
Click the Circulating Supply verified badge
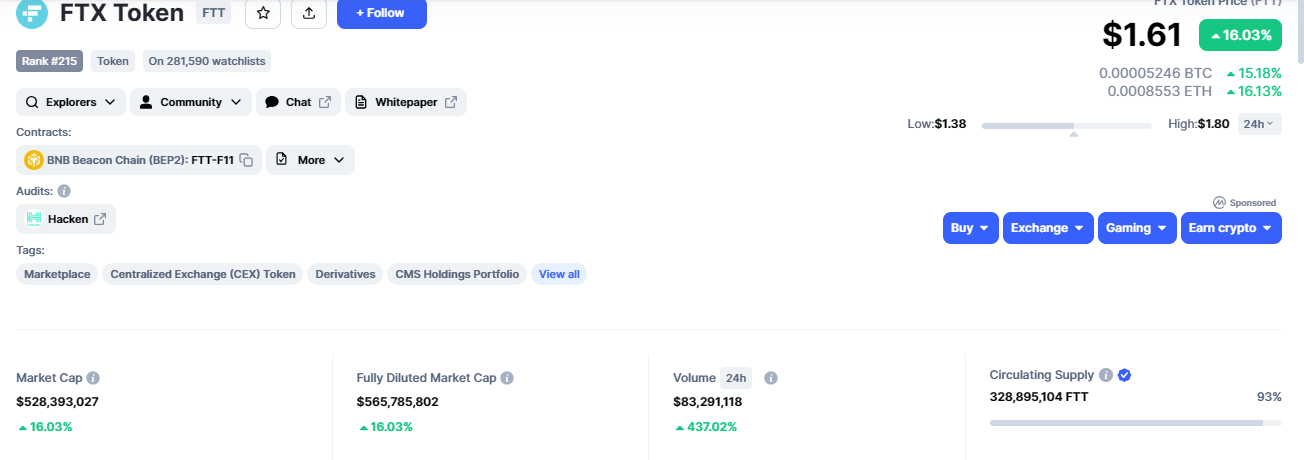click(1124, 375)
